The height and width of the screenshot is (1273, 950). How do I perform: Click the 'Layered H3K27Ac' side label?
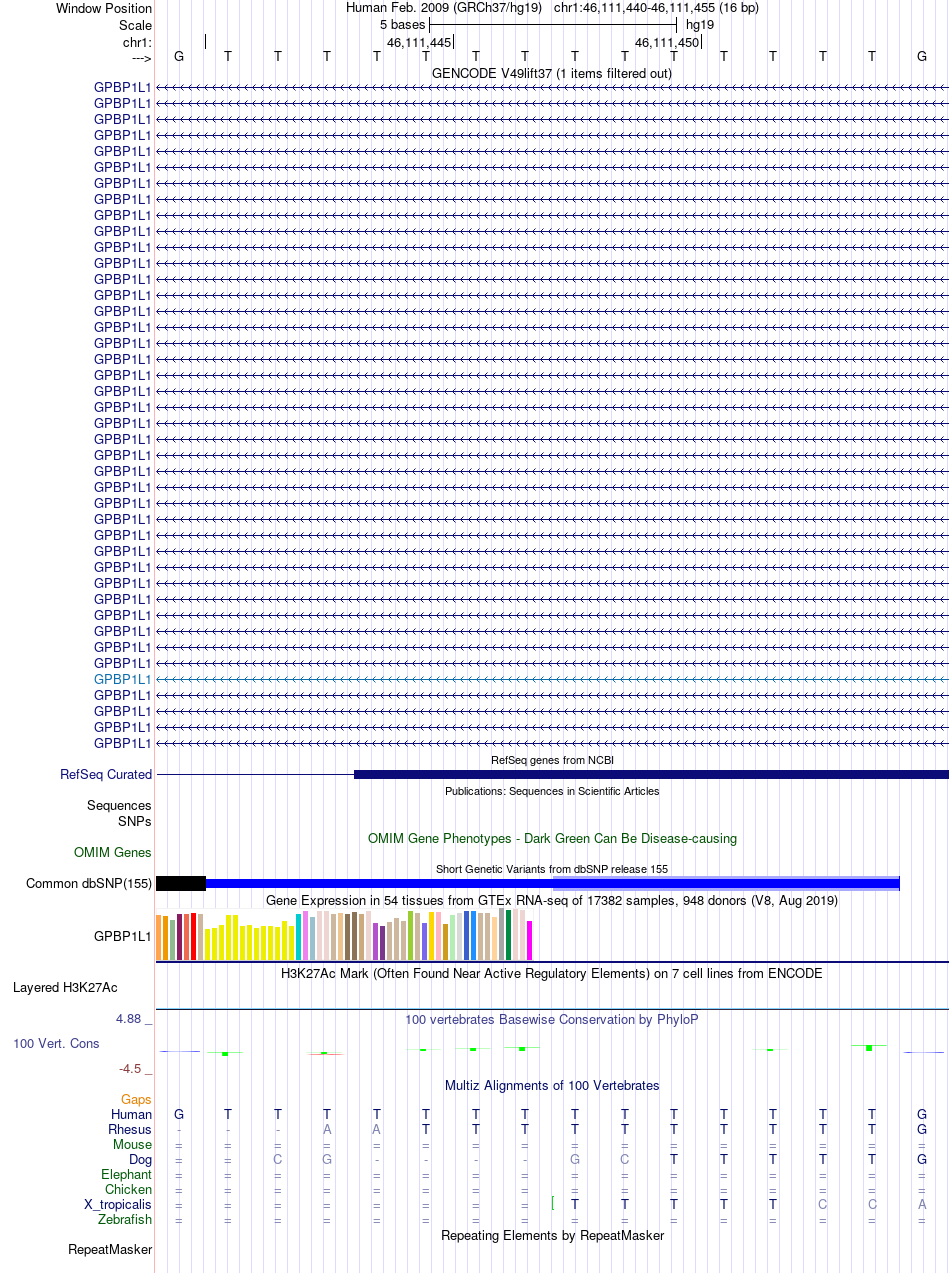[65, 987]
